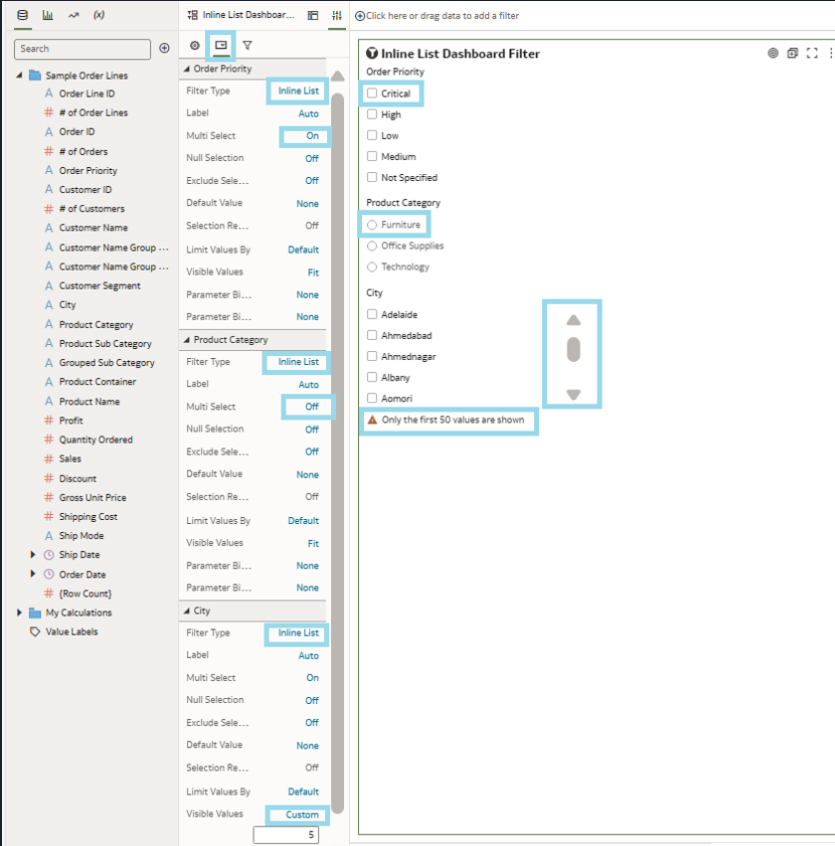Select the Furniture radio button
Image resolution: width=835 pixels, height=846 pixels.
click(x=372, y=225)
